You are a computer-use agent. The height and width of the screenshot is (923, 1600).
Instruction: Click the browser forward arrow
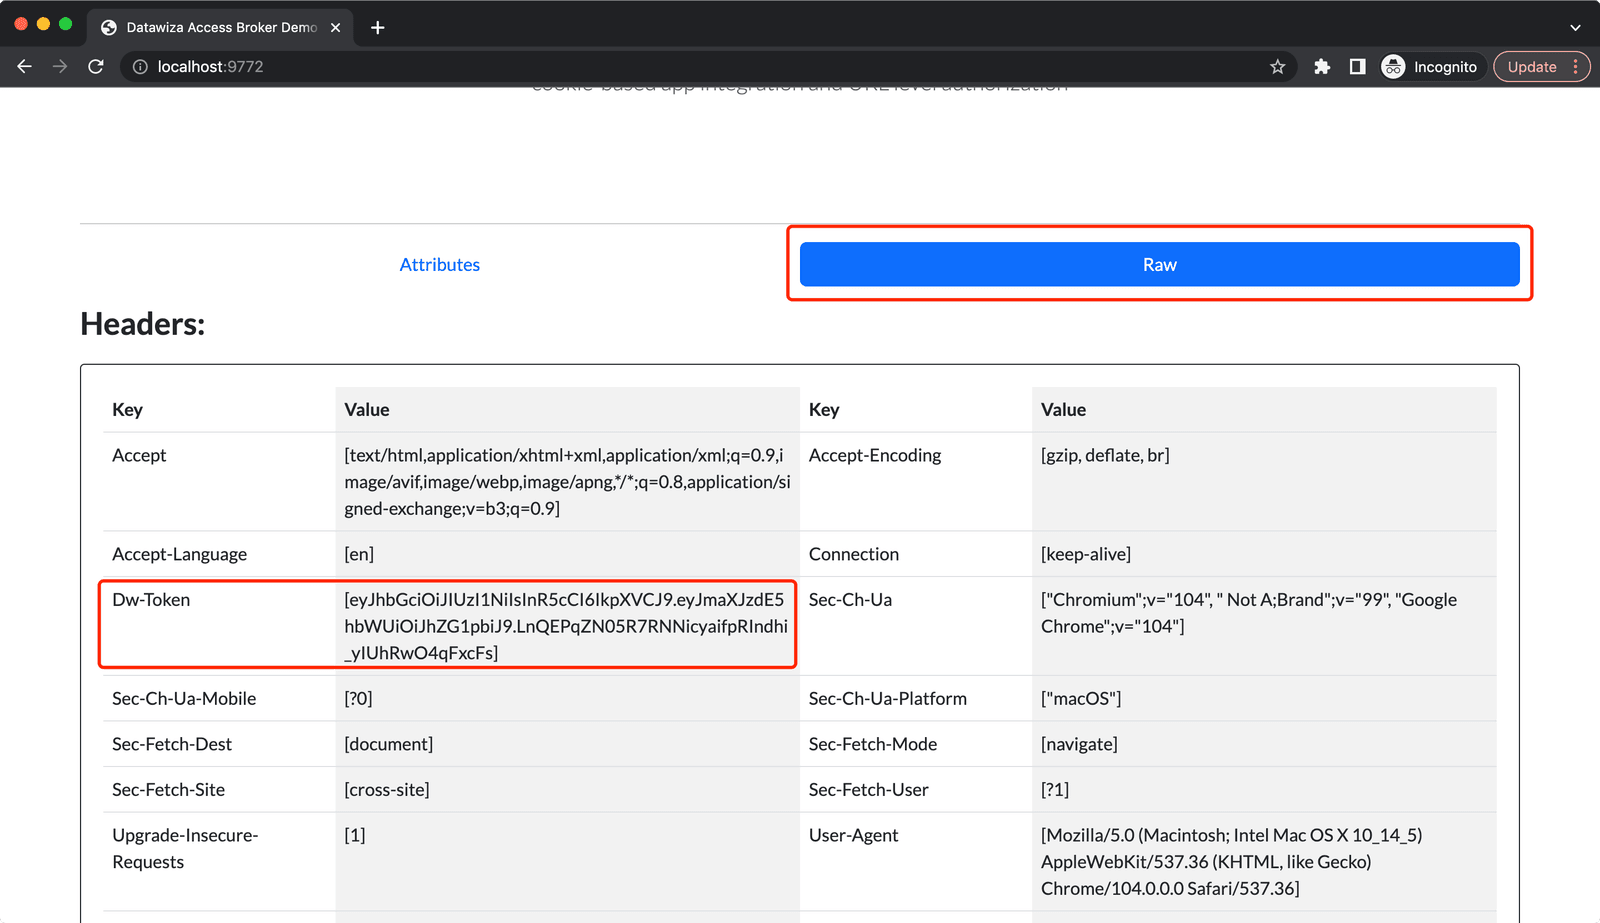tap(60, 67)
